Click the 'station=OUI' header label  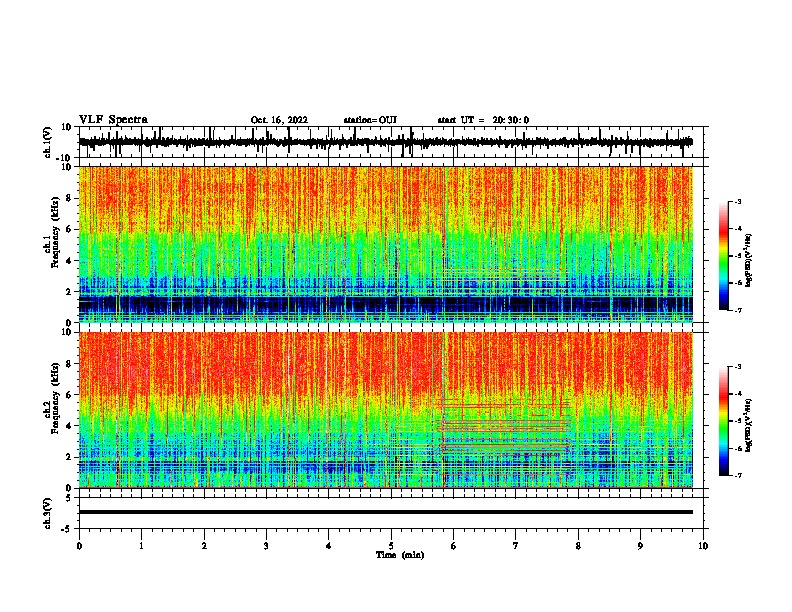coord(370,120)
